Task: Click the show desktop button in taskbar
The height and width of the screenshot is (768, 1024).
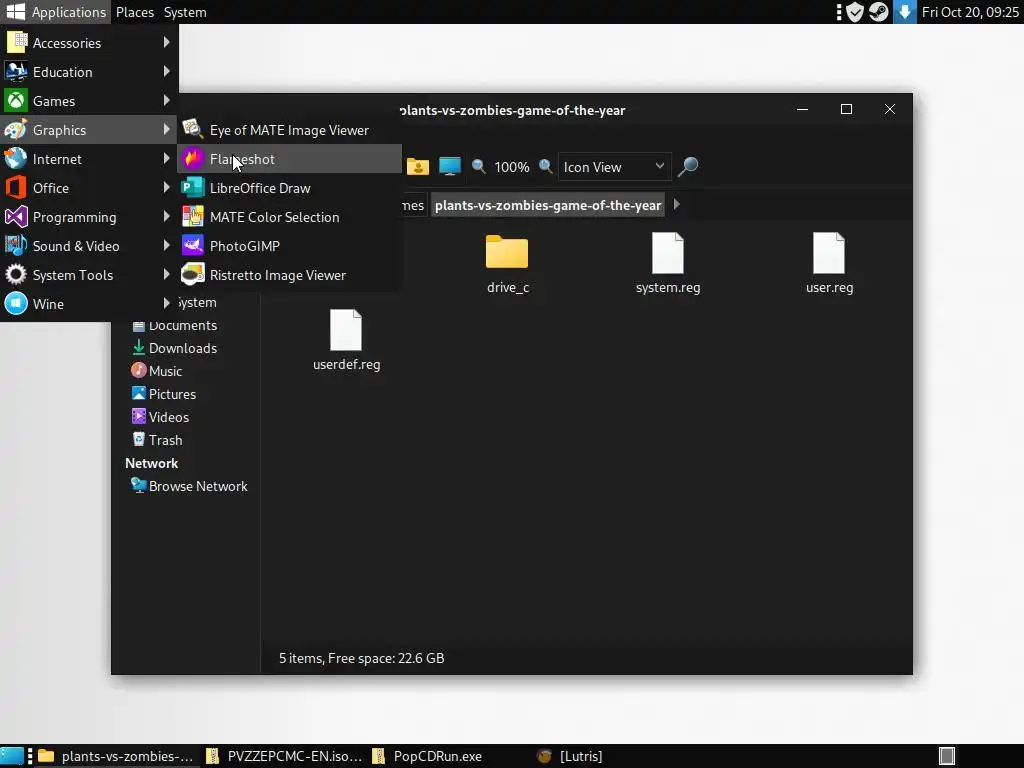Action: [12, 756]
